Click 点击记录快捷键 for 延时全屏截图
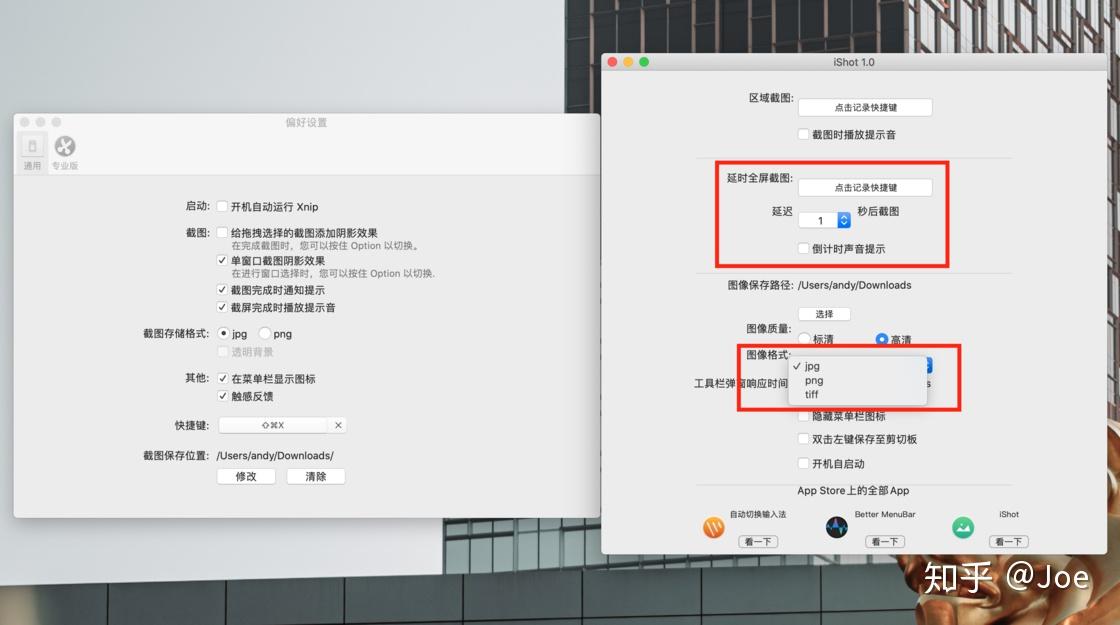The image size is (1120, 625). 866,186
